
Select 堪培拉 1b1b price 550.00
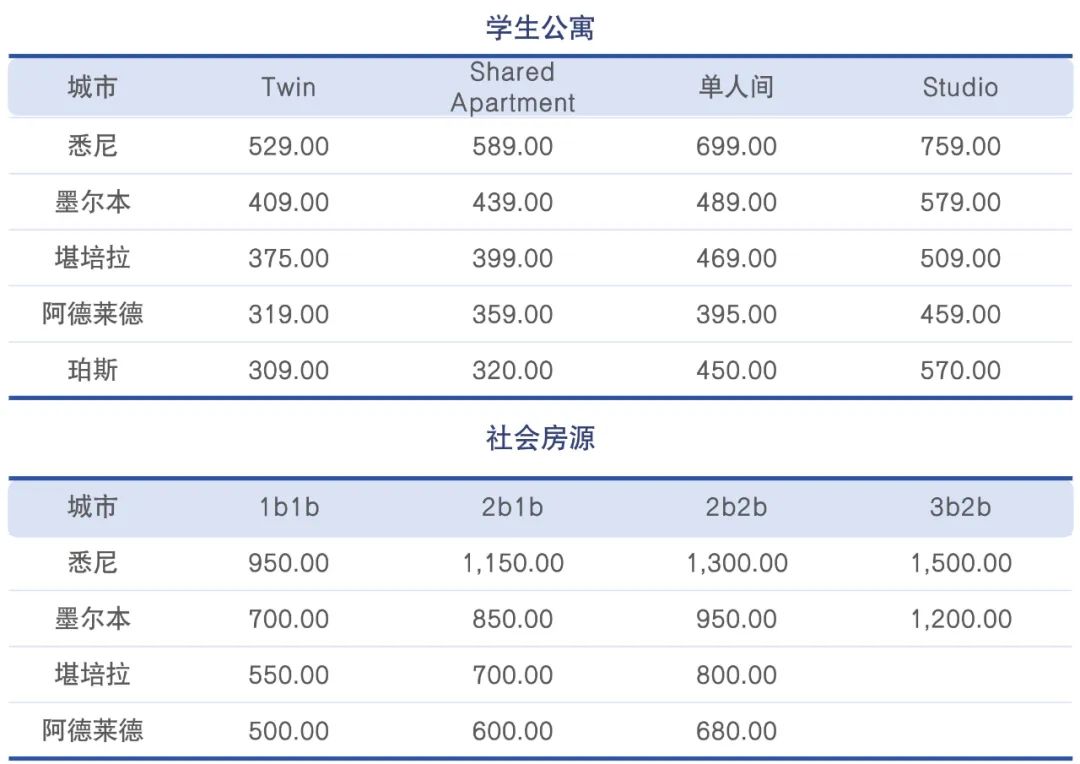tap(289, 674)
